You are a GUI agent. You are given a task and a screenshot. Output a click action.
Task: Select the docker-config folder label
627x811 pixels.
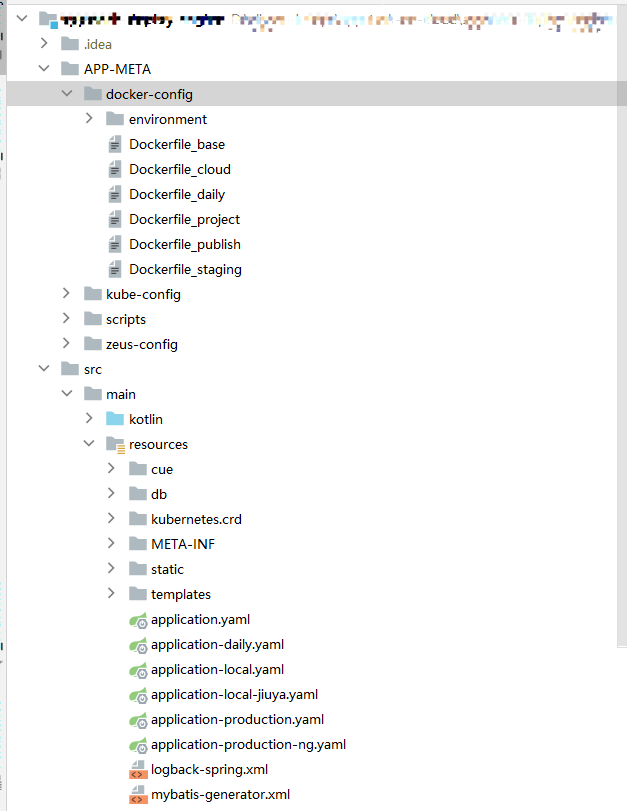point(149,94)
